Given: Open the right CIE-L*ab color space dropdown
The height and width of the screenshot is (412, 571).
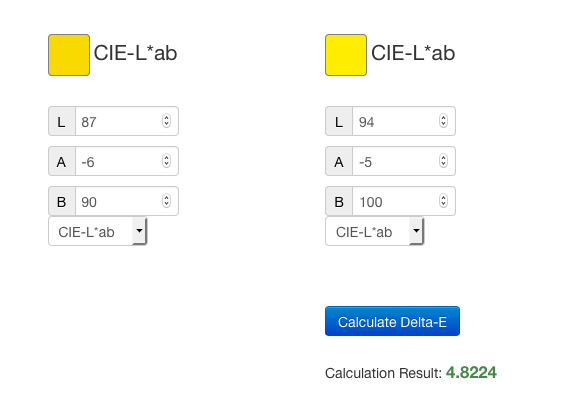Looking at the screenshot, I should click(374, 231).
